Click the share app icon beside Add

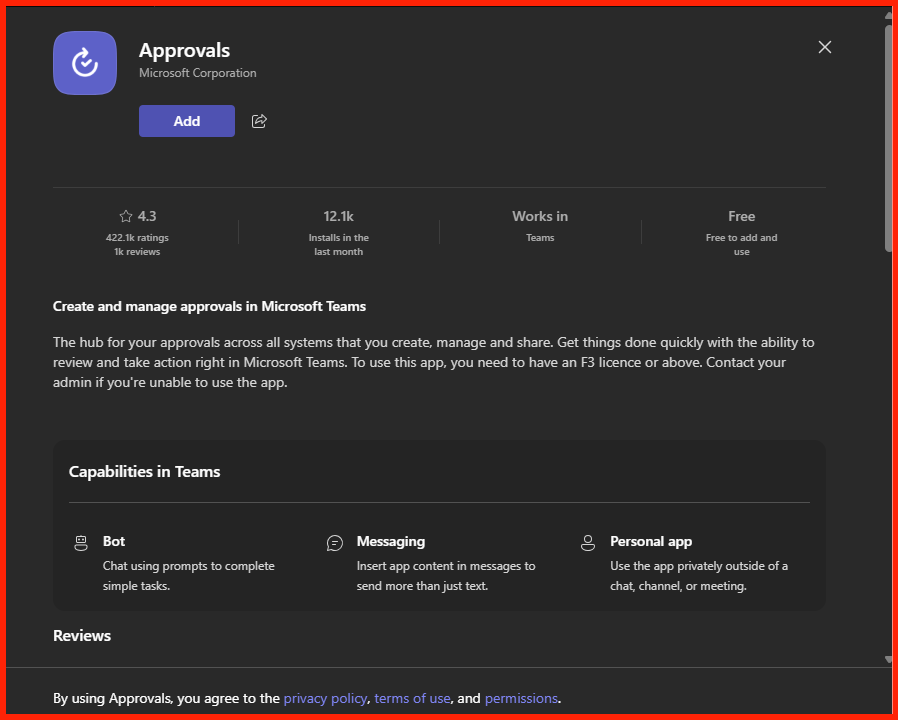pyautogui.click(x=259, y=121)
